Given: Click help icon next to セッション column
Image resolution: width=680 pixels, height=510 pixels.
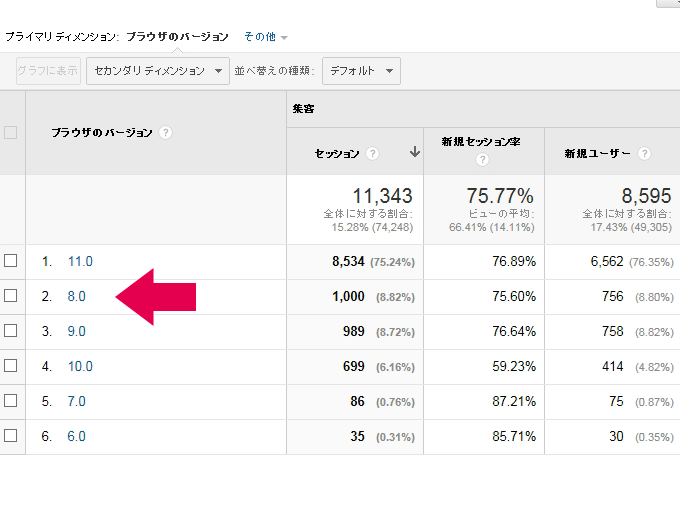Looking at the screenshot, I should (x=372, y=154).
